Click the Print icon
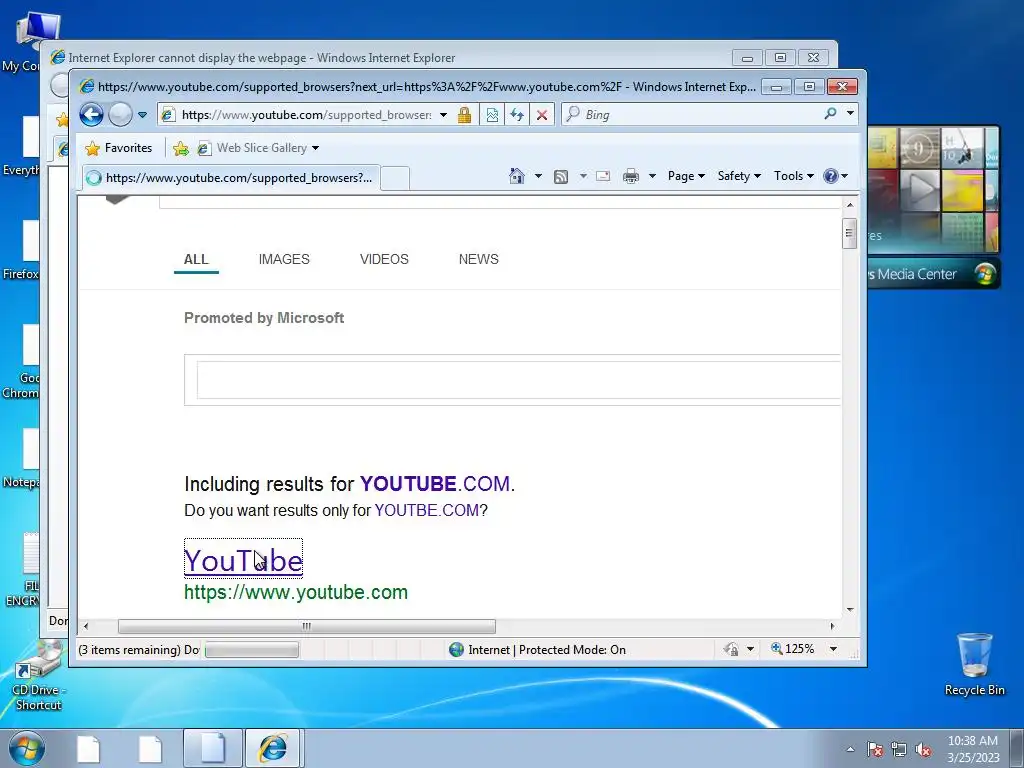Screen dimensions: 1024x768 (631, 176)
